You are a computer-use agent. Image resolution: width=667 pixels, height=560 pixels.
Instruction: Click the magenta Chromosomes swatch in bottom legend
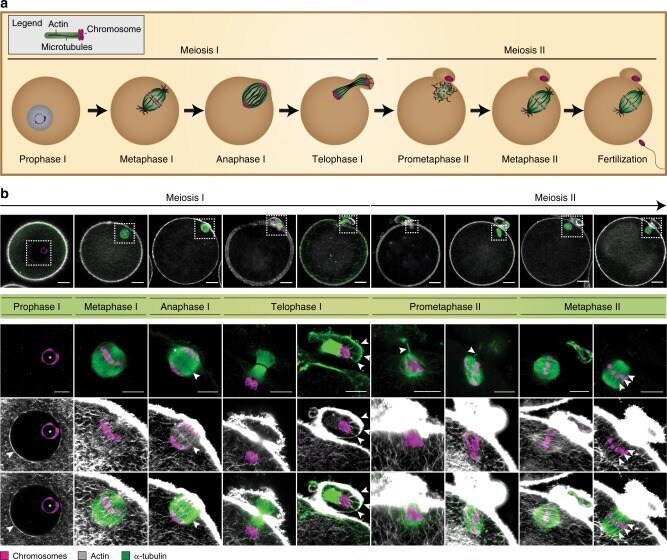4,556
